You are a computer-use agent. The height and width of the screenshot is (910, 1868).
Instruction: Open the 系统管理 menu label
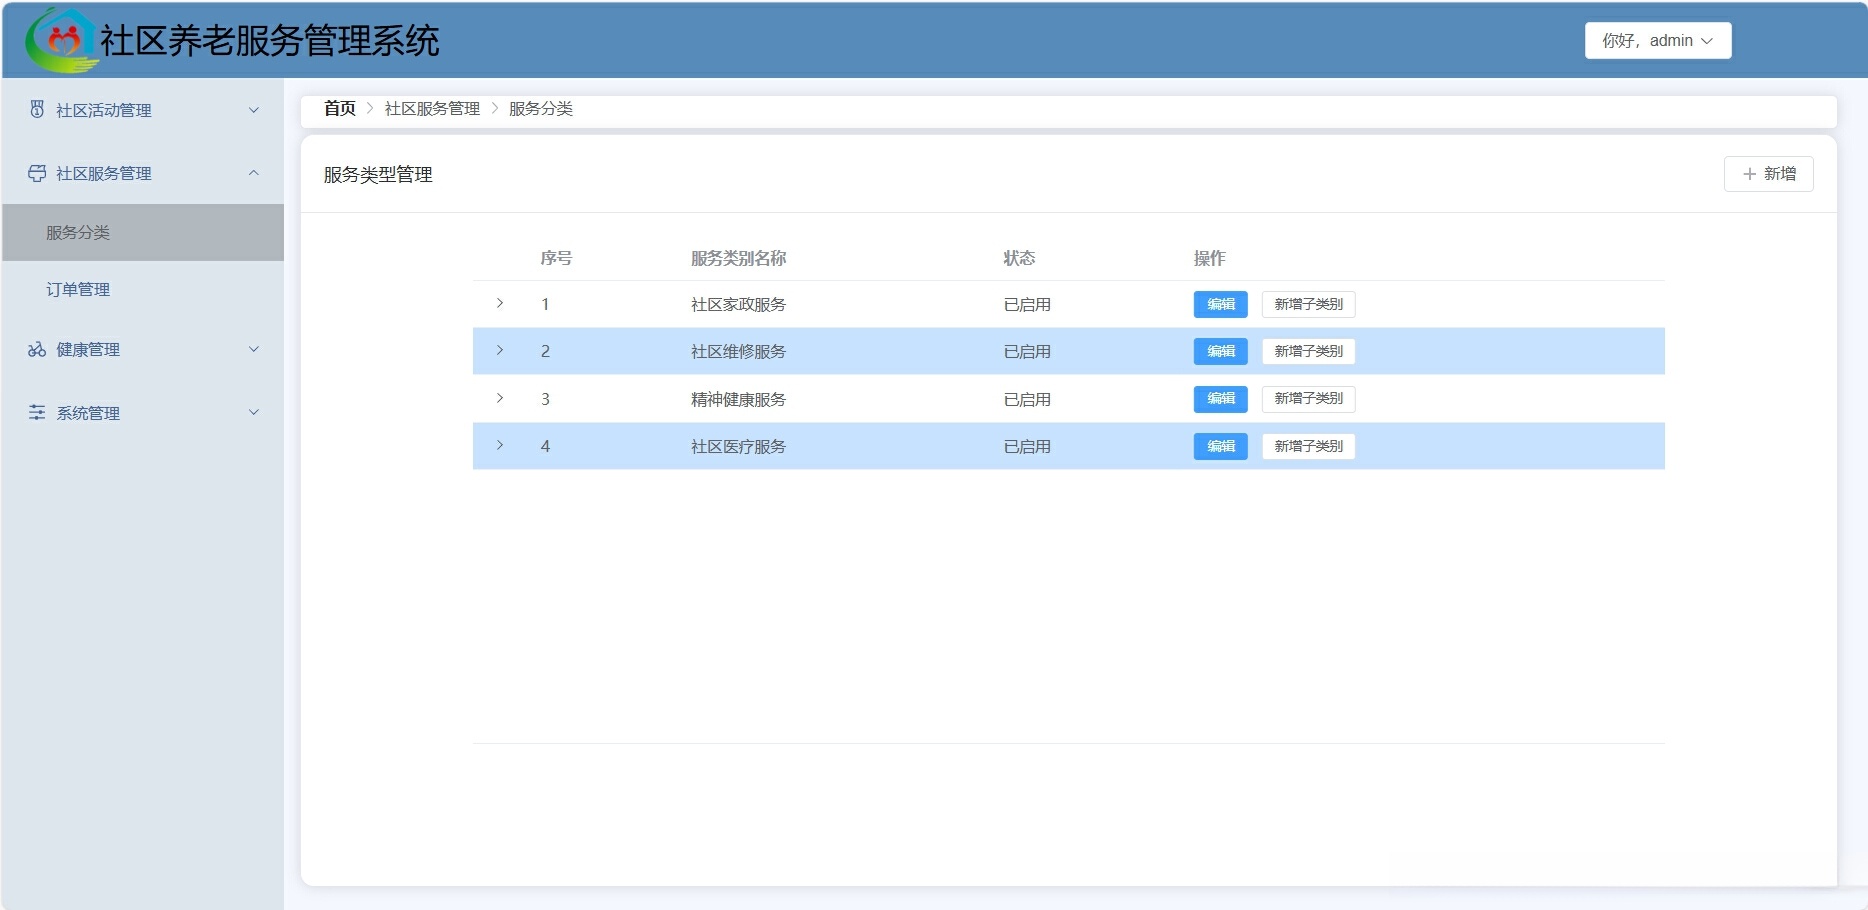88,413
